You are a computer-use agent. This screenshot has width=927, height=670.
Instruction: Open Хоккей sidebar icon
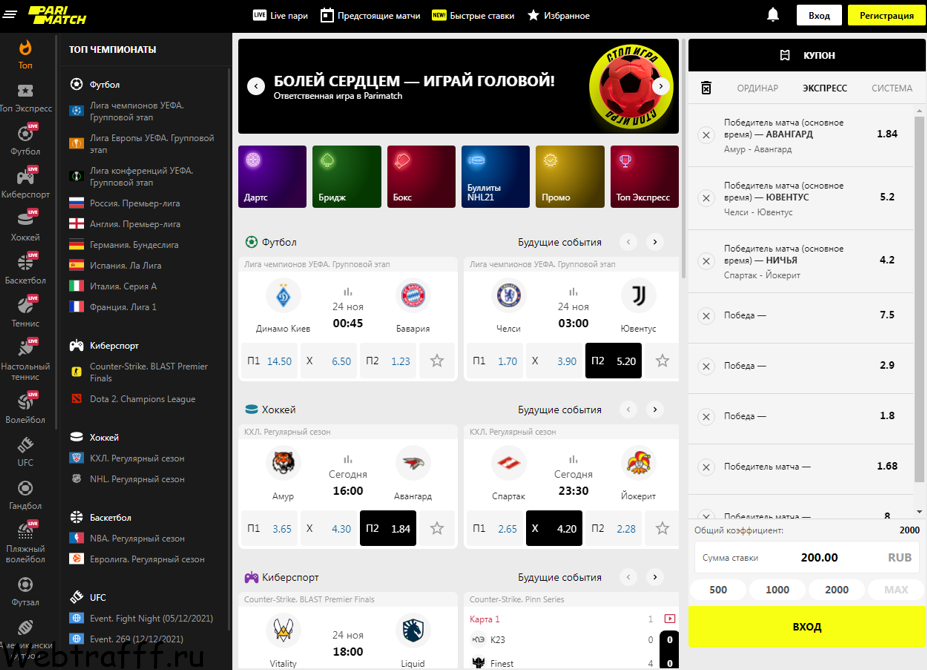click(25, 219)
